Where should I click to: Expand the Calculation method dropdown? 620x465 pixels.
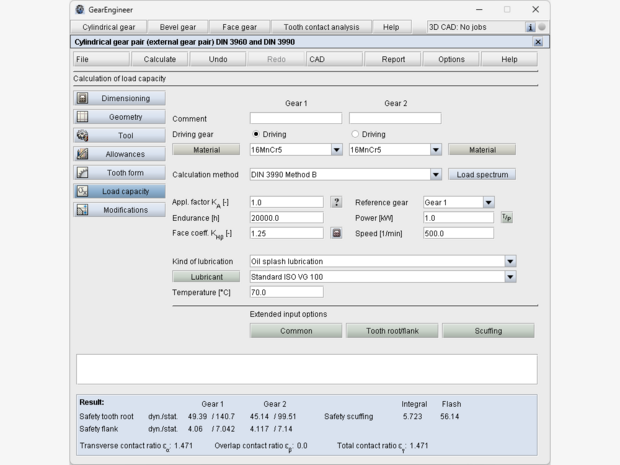435,174
